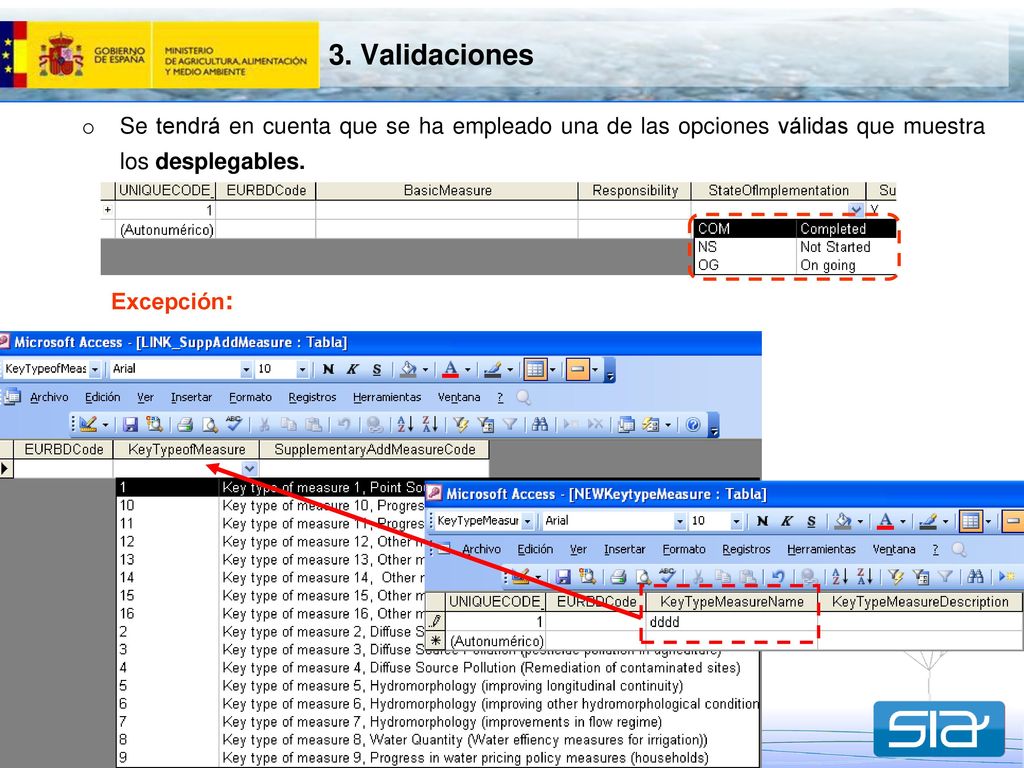Open StateOfImplementation cell dropdown arrow

coord(856,210)
